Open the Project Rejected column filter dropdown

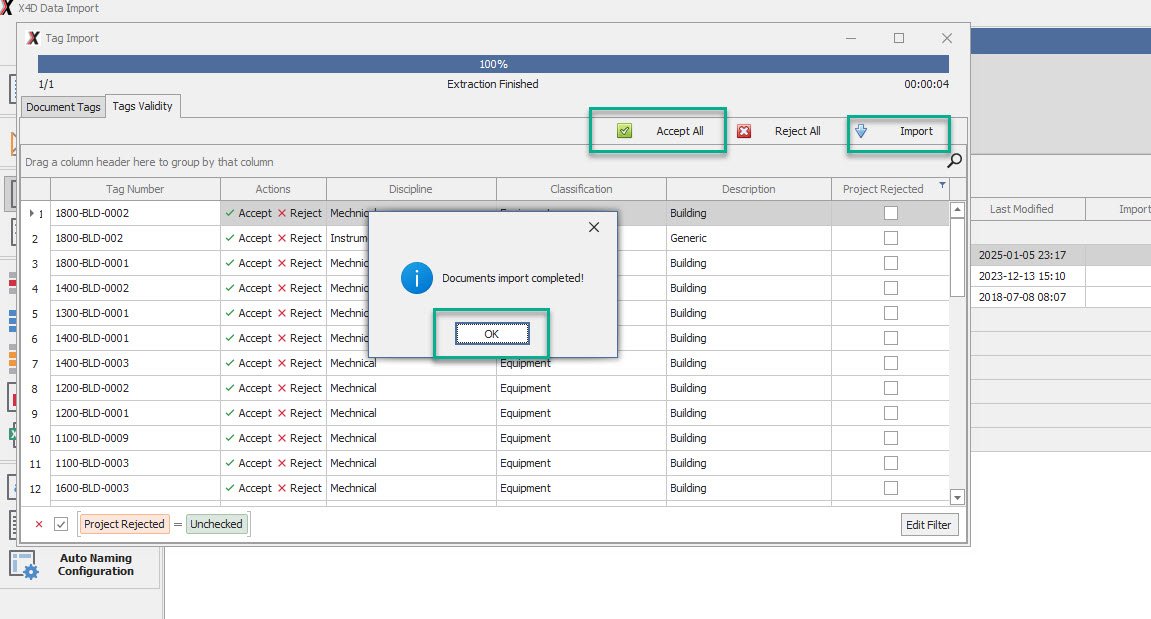click(942, 186)
